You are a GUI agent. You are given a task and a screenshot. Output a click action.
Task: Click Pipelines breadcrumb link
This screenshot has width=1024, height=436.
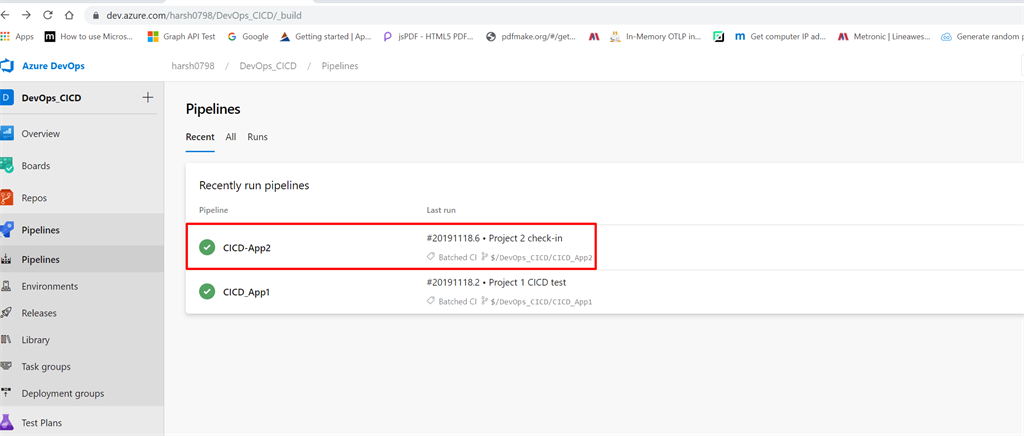point(340,66)
